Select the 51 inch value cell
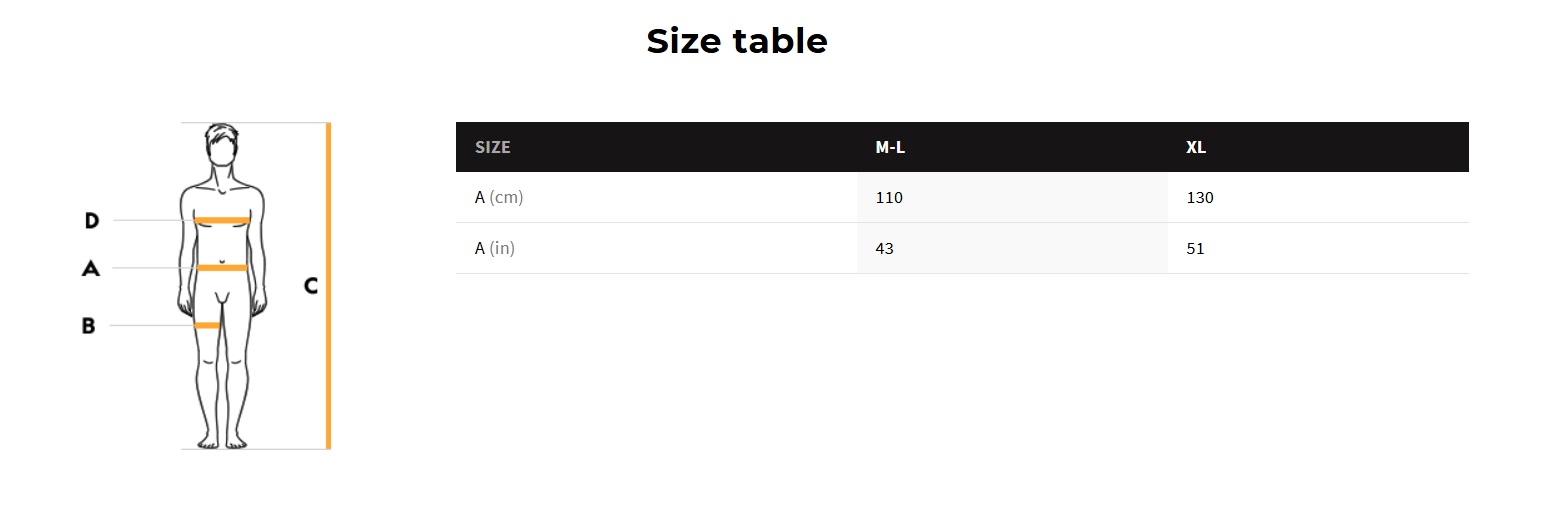The height and width of the screenshot is (515, 1541). pos(1195,248)
